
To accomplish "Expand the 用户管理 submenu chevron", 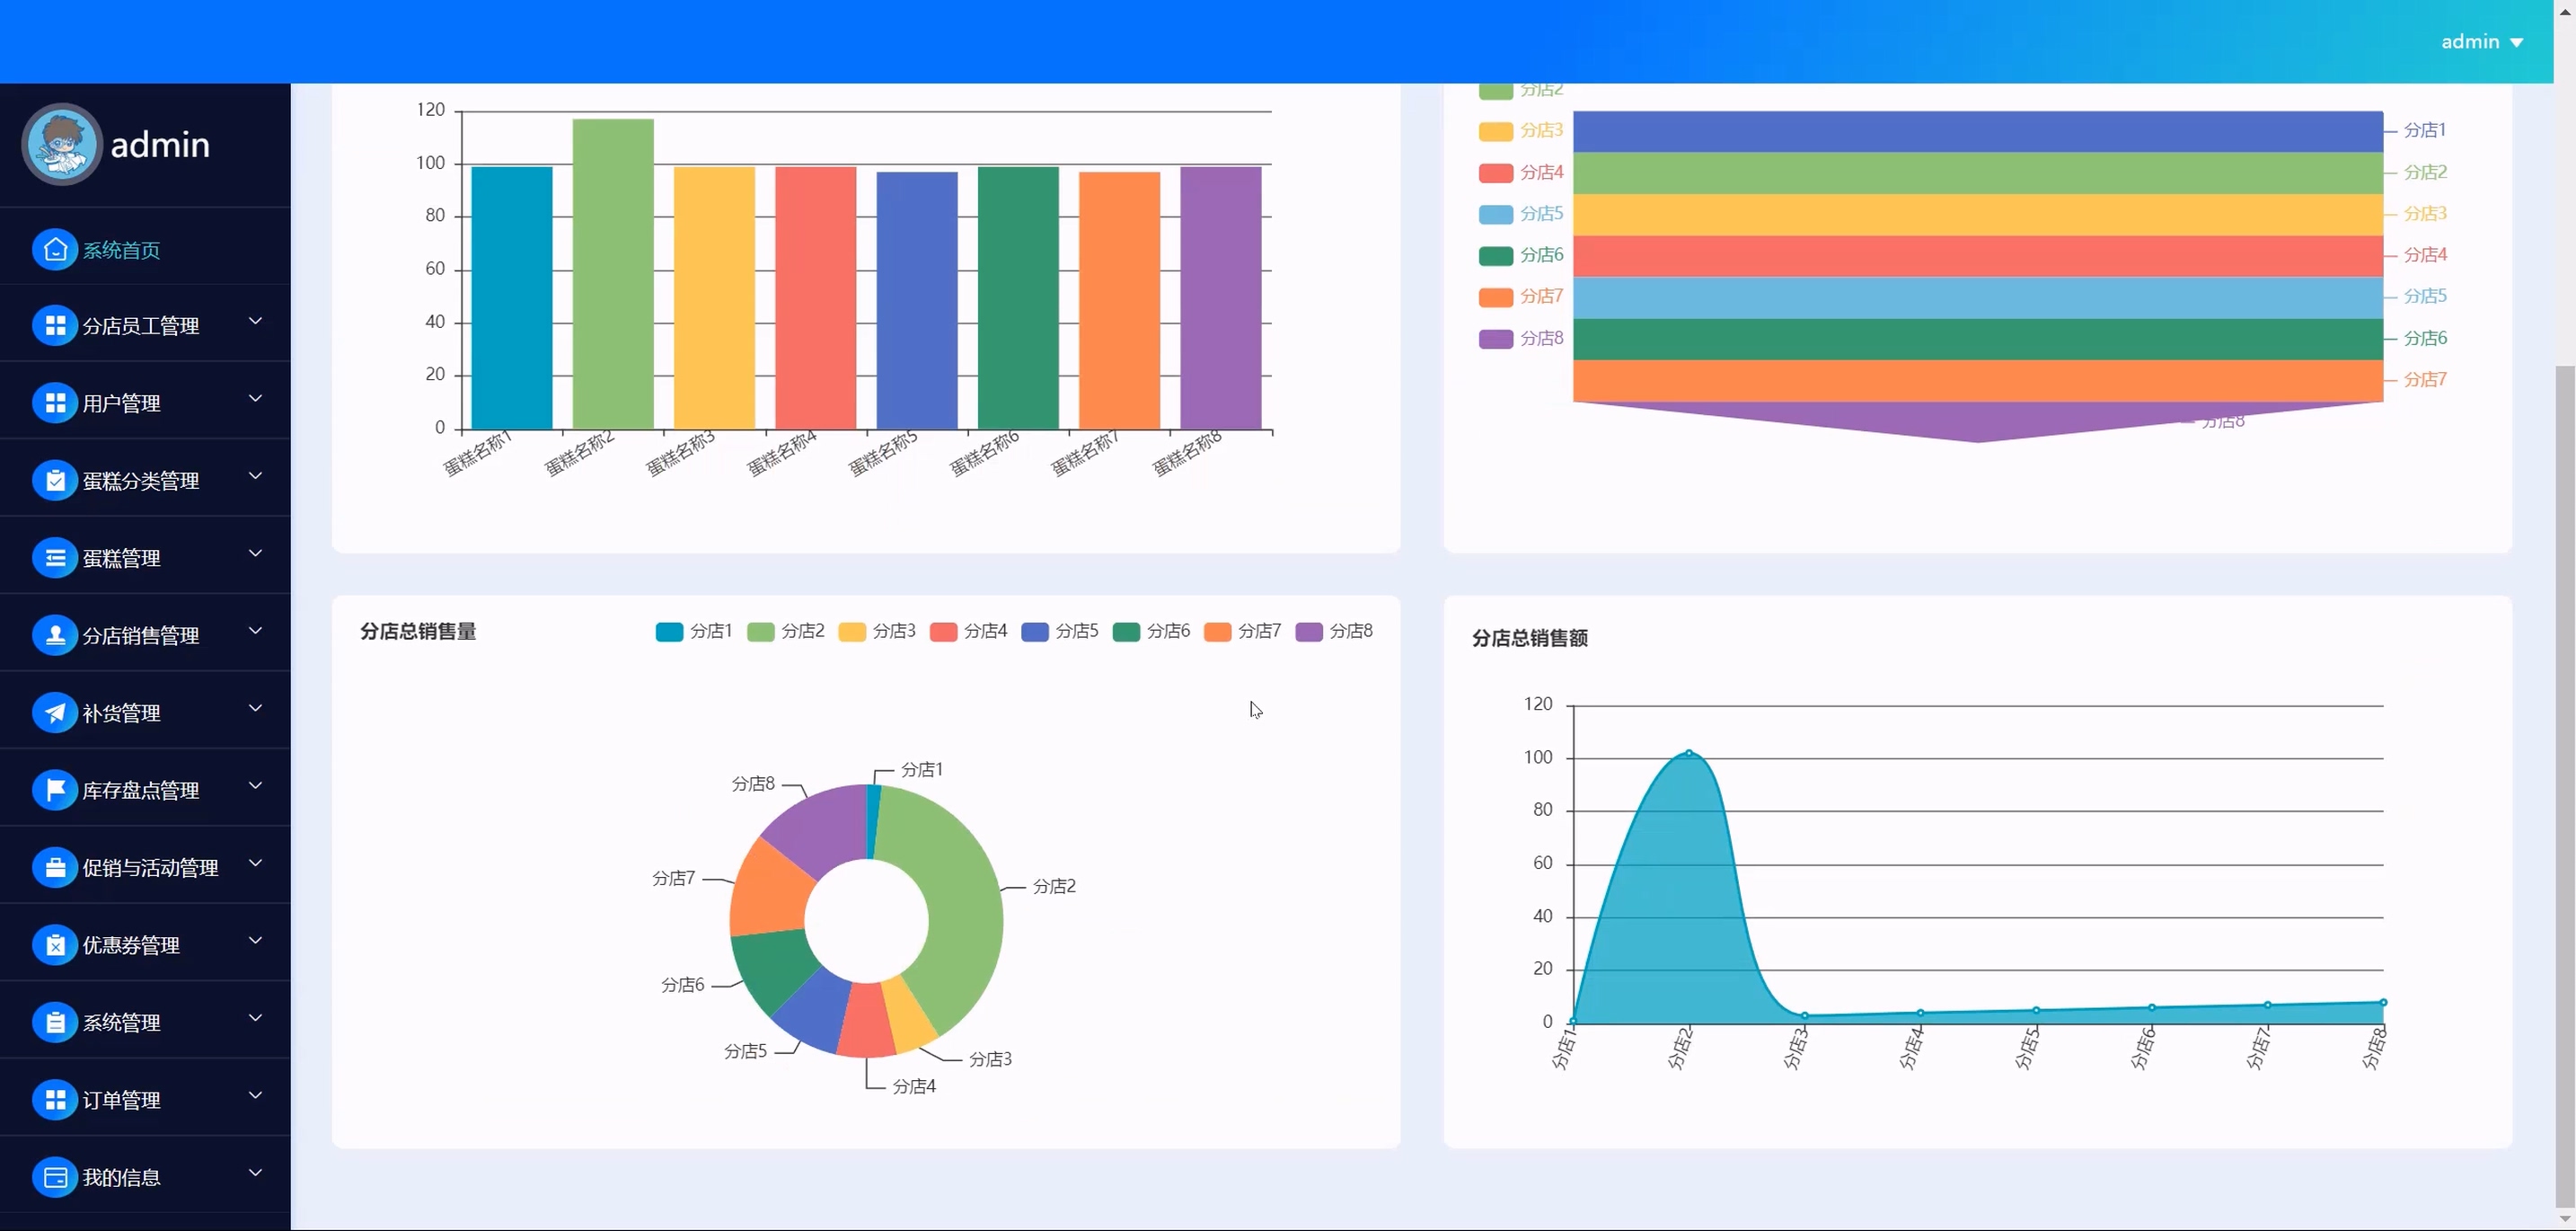I will pos(255,399).
